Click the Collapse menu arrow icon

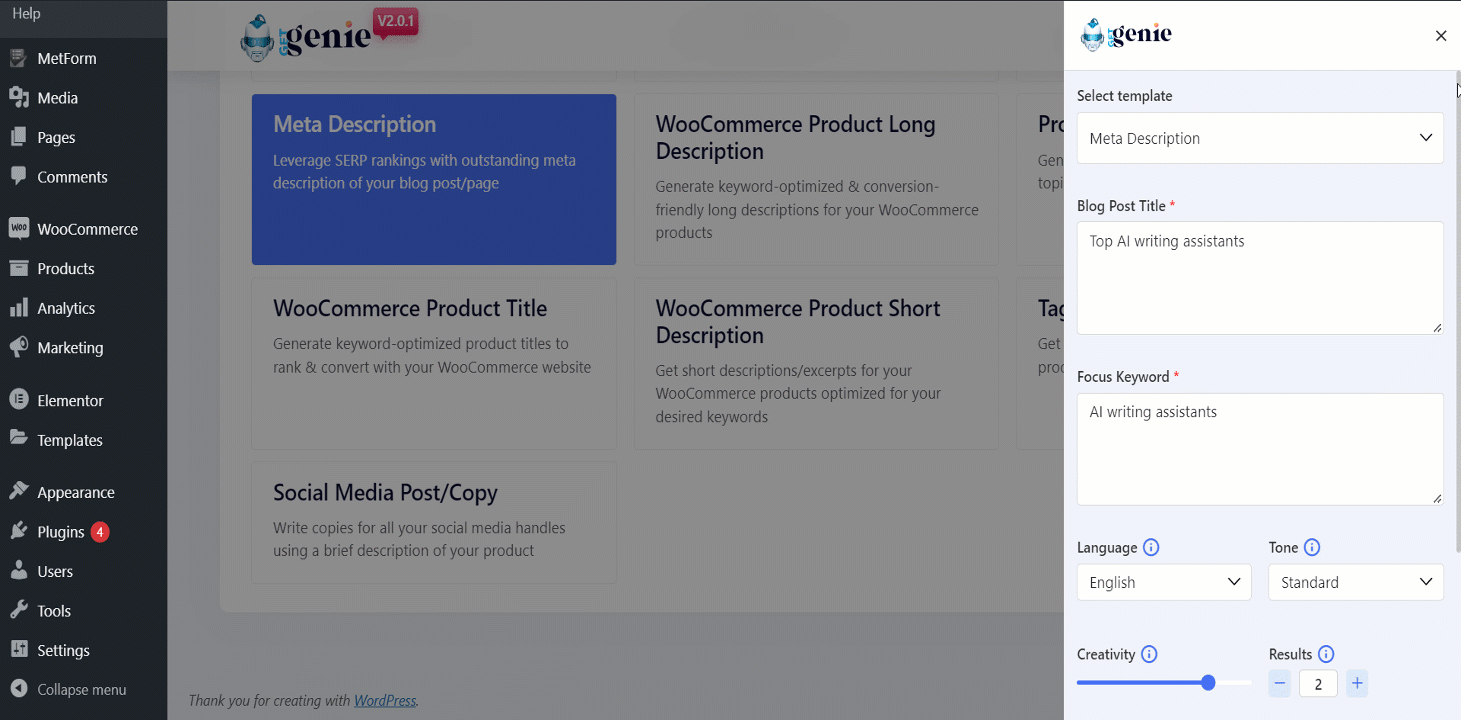(x=18, y=689)
